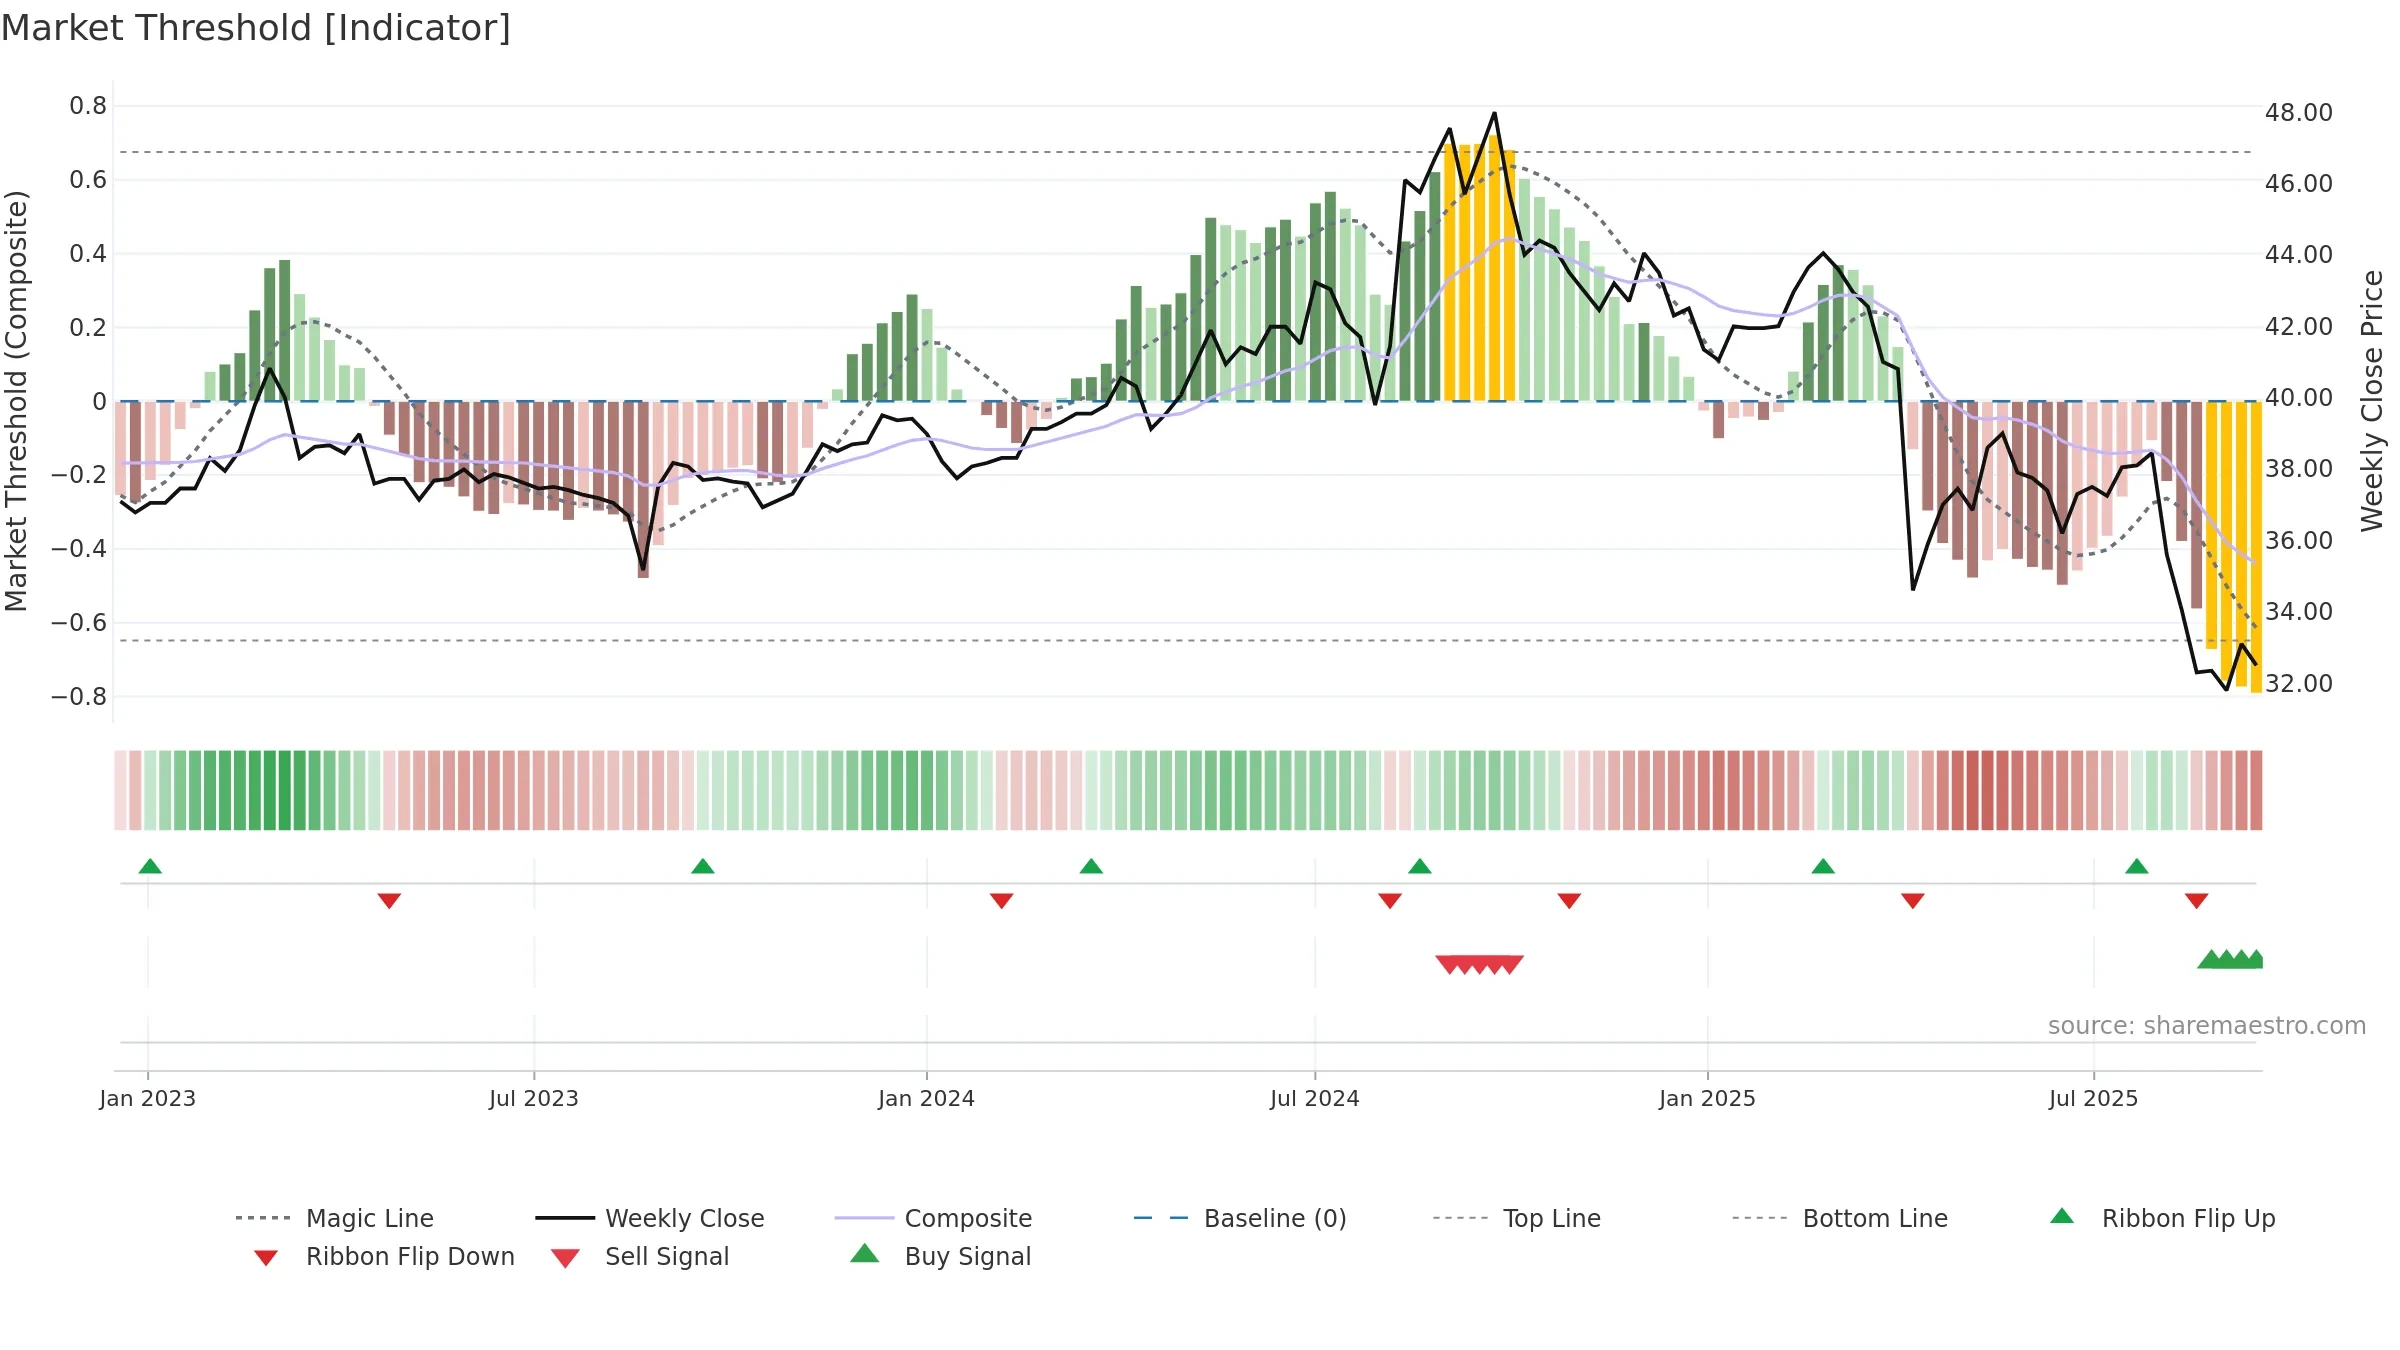This screenshot has width=2400, height=1350.
Task: Toggle the Ribbon Flip Up legend entry
Action: pos(2162,1218)
